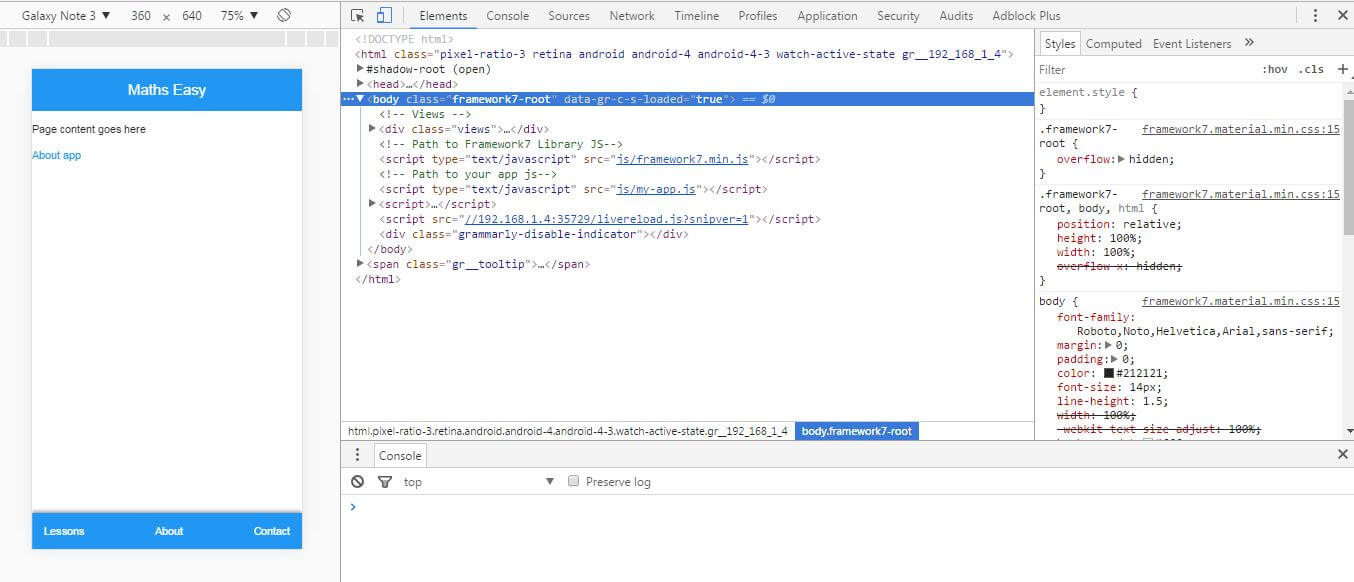Image resolution: width=1354 pixels, height=582 pixels.
Task: Select the Maths Easy header title
Action: (167, 90)
